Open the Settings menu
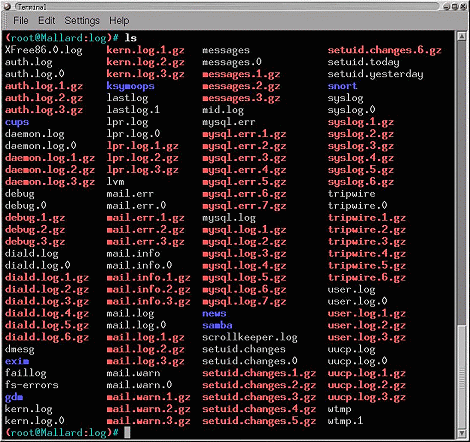Screen dimensions: 470x442 [82, 21]
